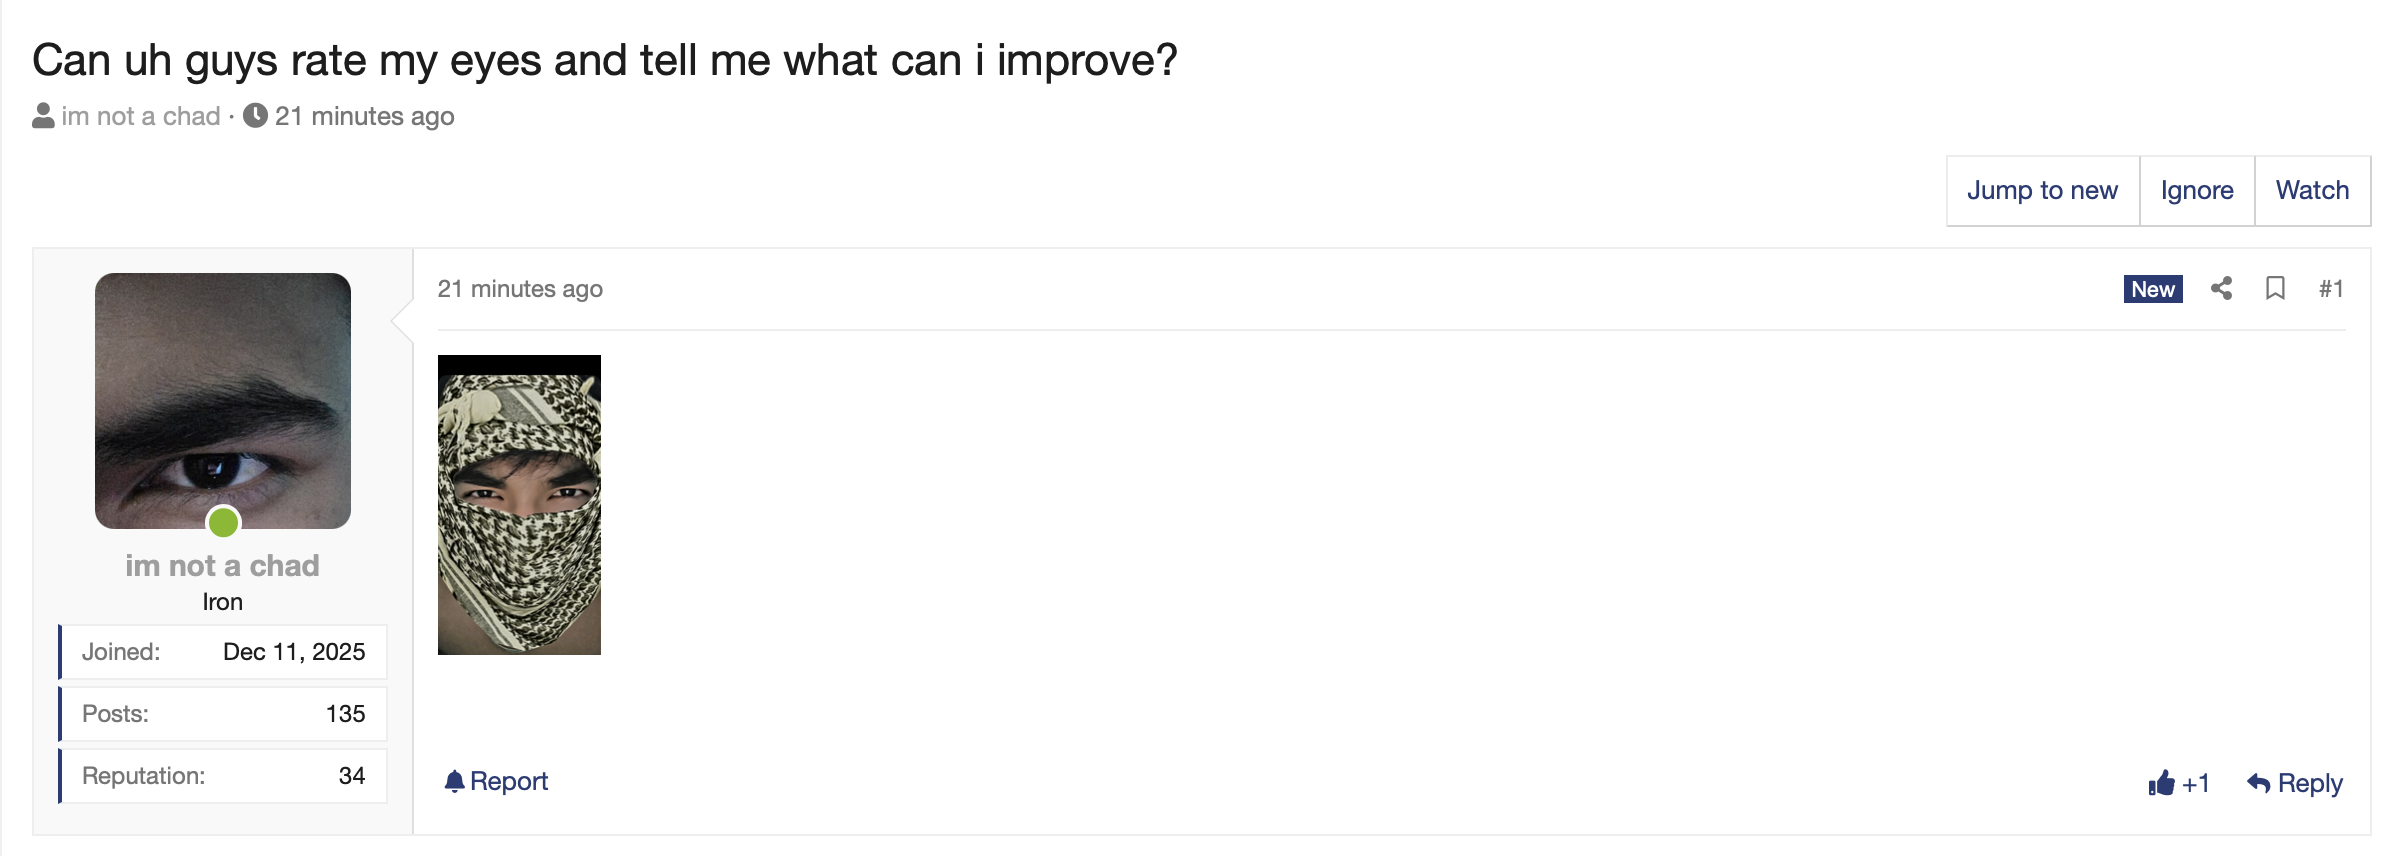Click the #1 post number link
Screen dimensions: 2390x856
point(2331,289)
